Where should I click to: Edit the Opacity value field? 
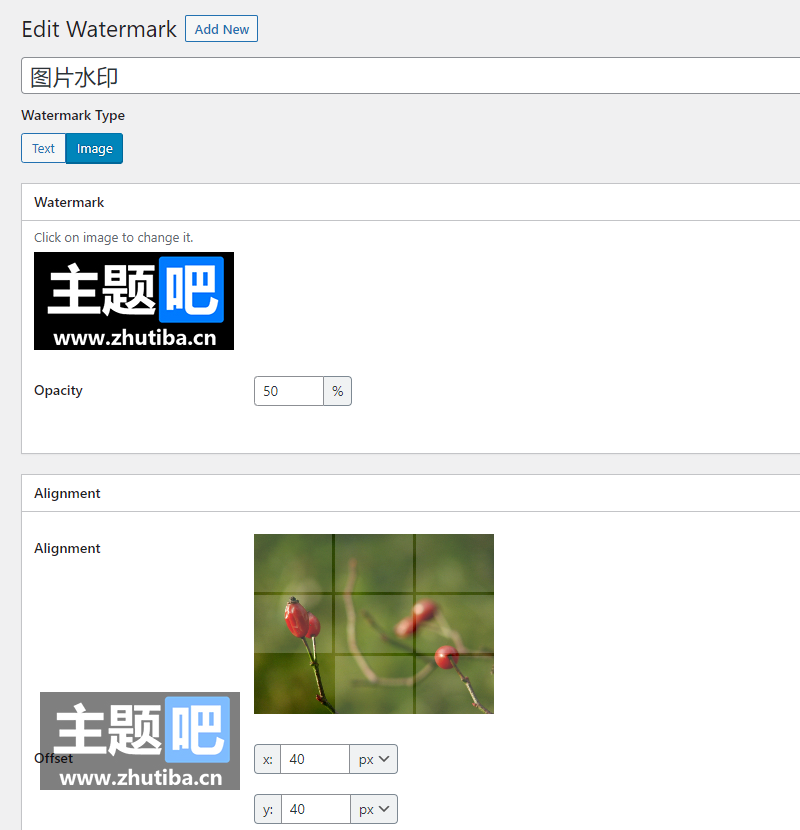click(289, 391)
